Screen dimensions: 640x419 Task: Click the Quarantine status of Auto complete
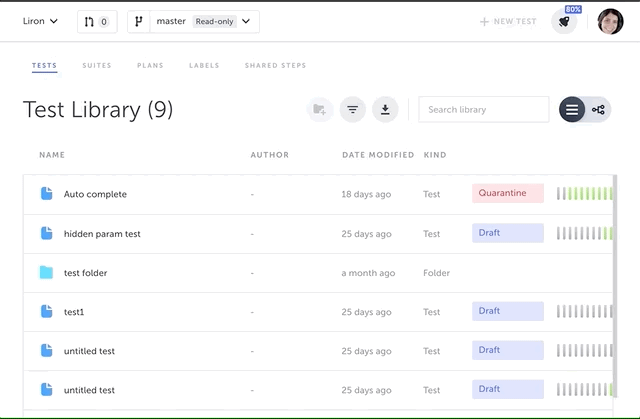[508, 193]
